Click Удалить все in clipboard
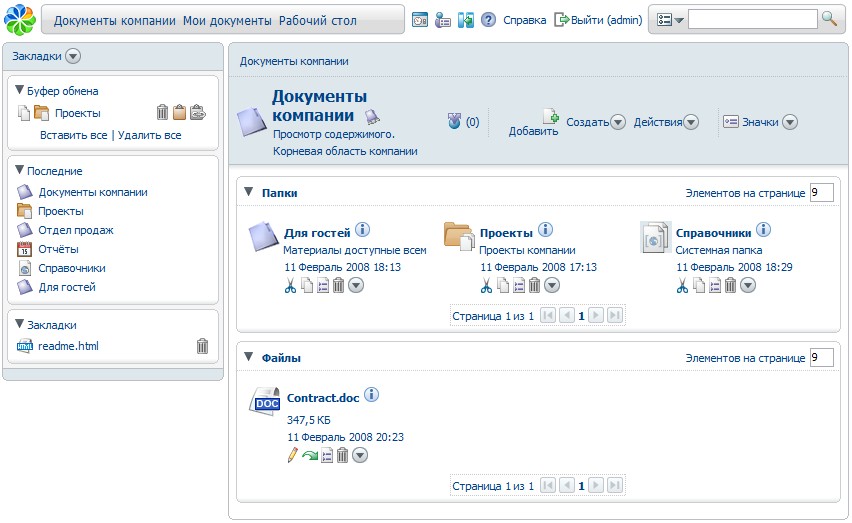Screen dimensions: 852x523 [149, 135]
